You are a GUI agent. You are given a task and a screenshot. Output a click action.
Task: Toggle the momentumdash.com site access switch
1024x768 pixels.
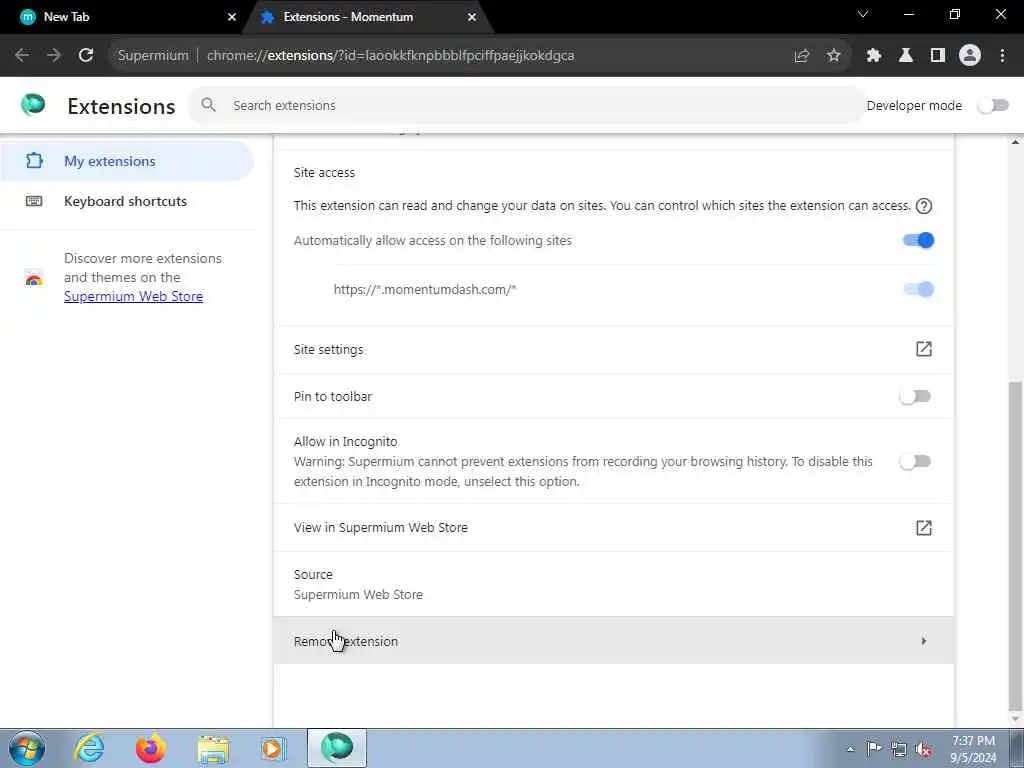(x=918, y=289)
